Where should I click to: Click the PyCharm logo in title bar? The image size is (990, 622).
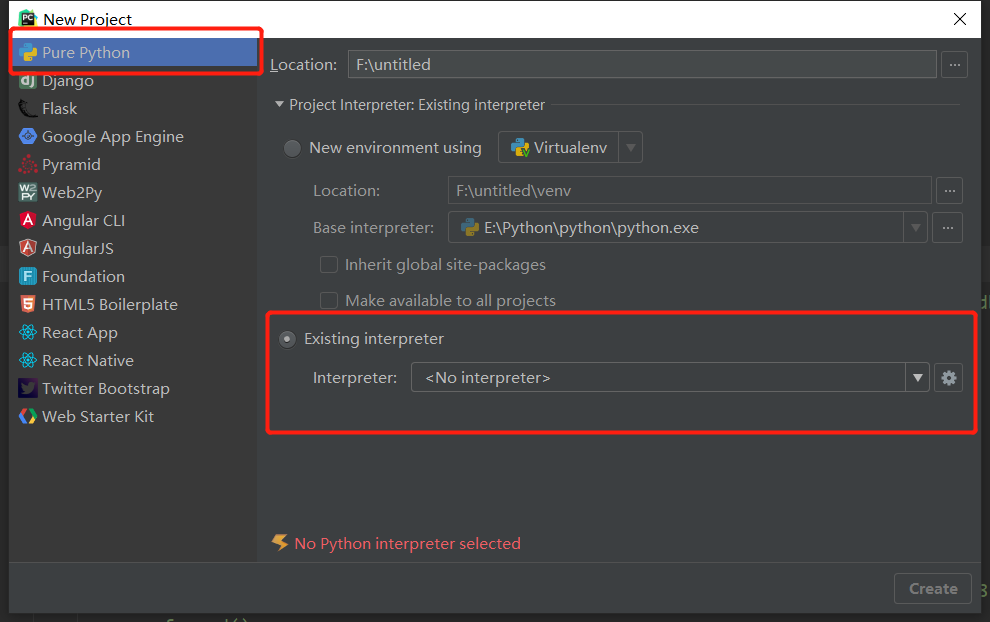tap(28, 18)
